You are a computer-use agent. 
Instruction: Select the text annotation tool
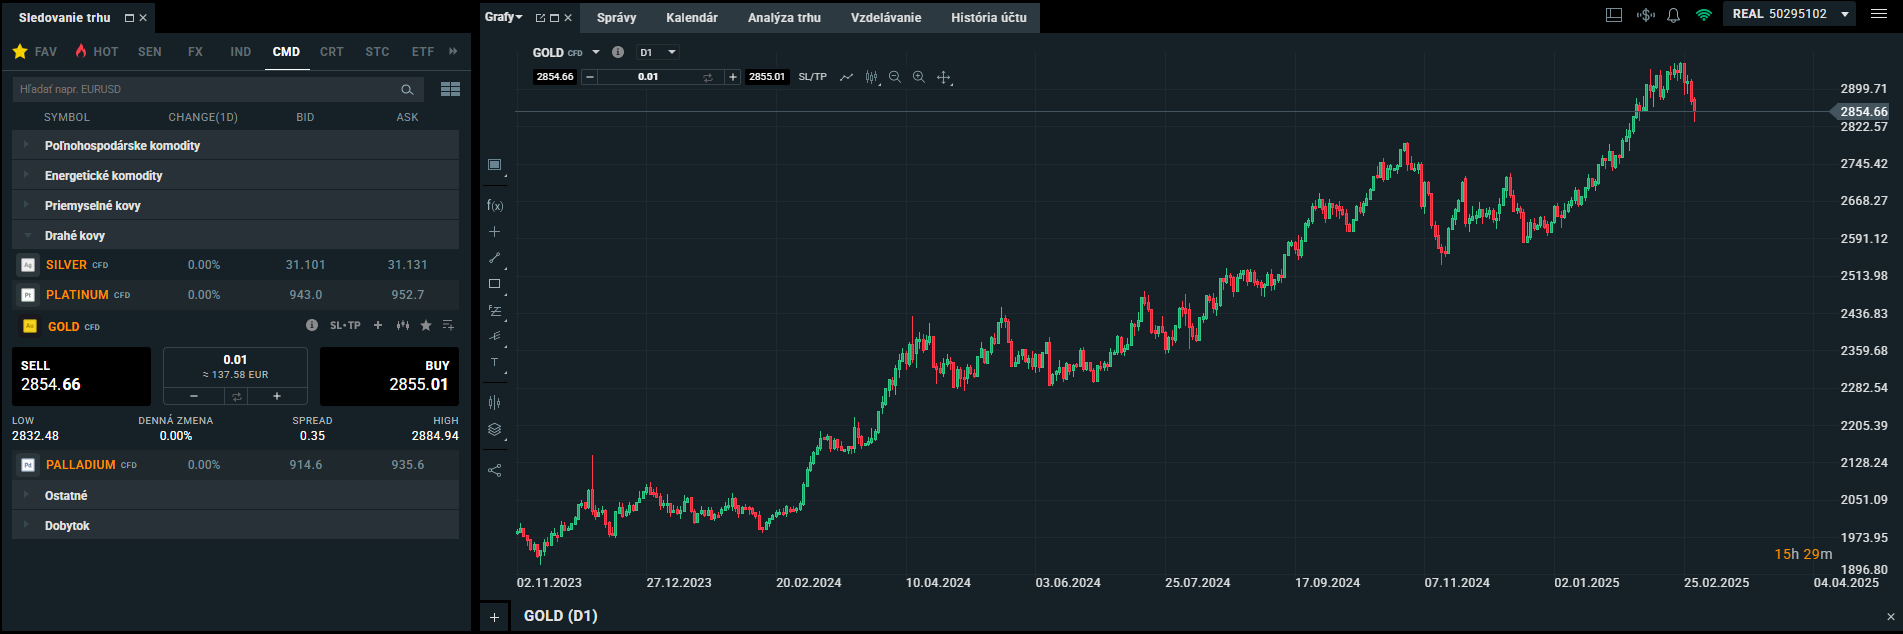pos(494,363)
